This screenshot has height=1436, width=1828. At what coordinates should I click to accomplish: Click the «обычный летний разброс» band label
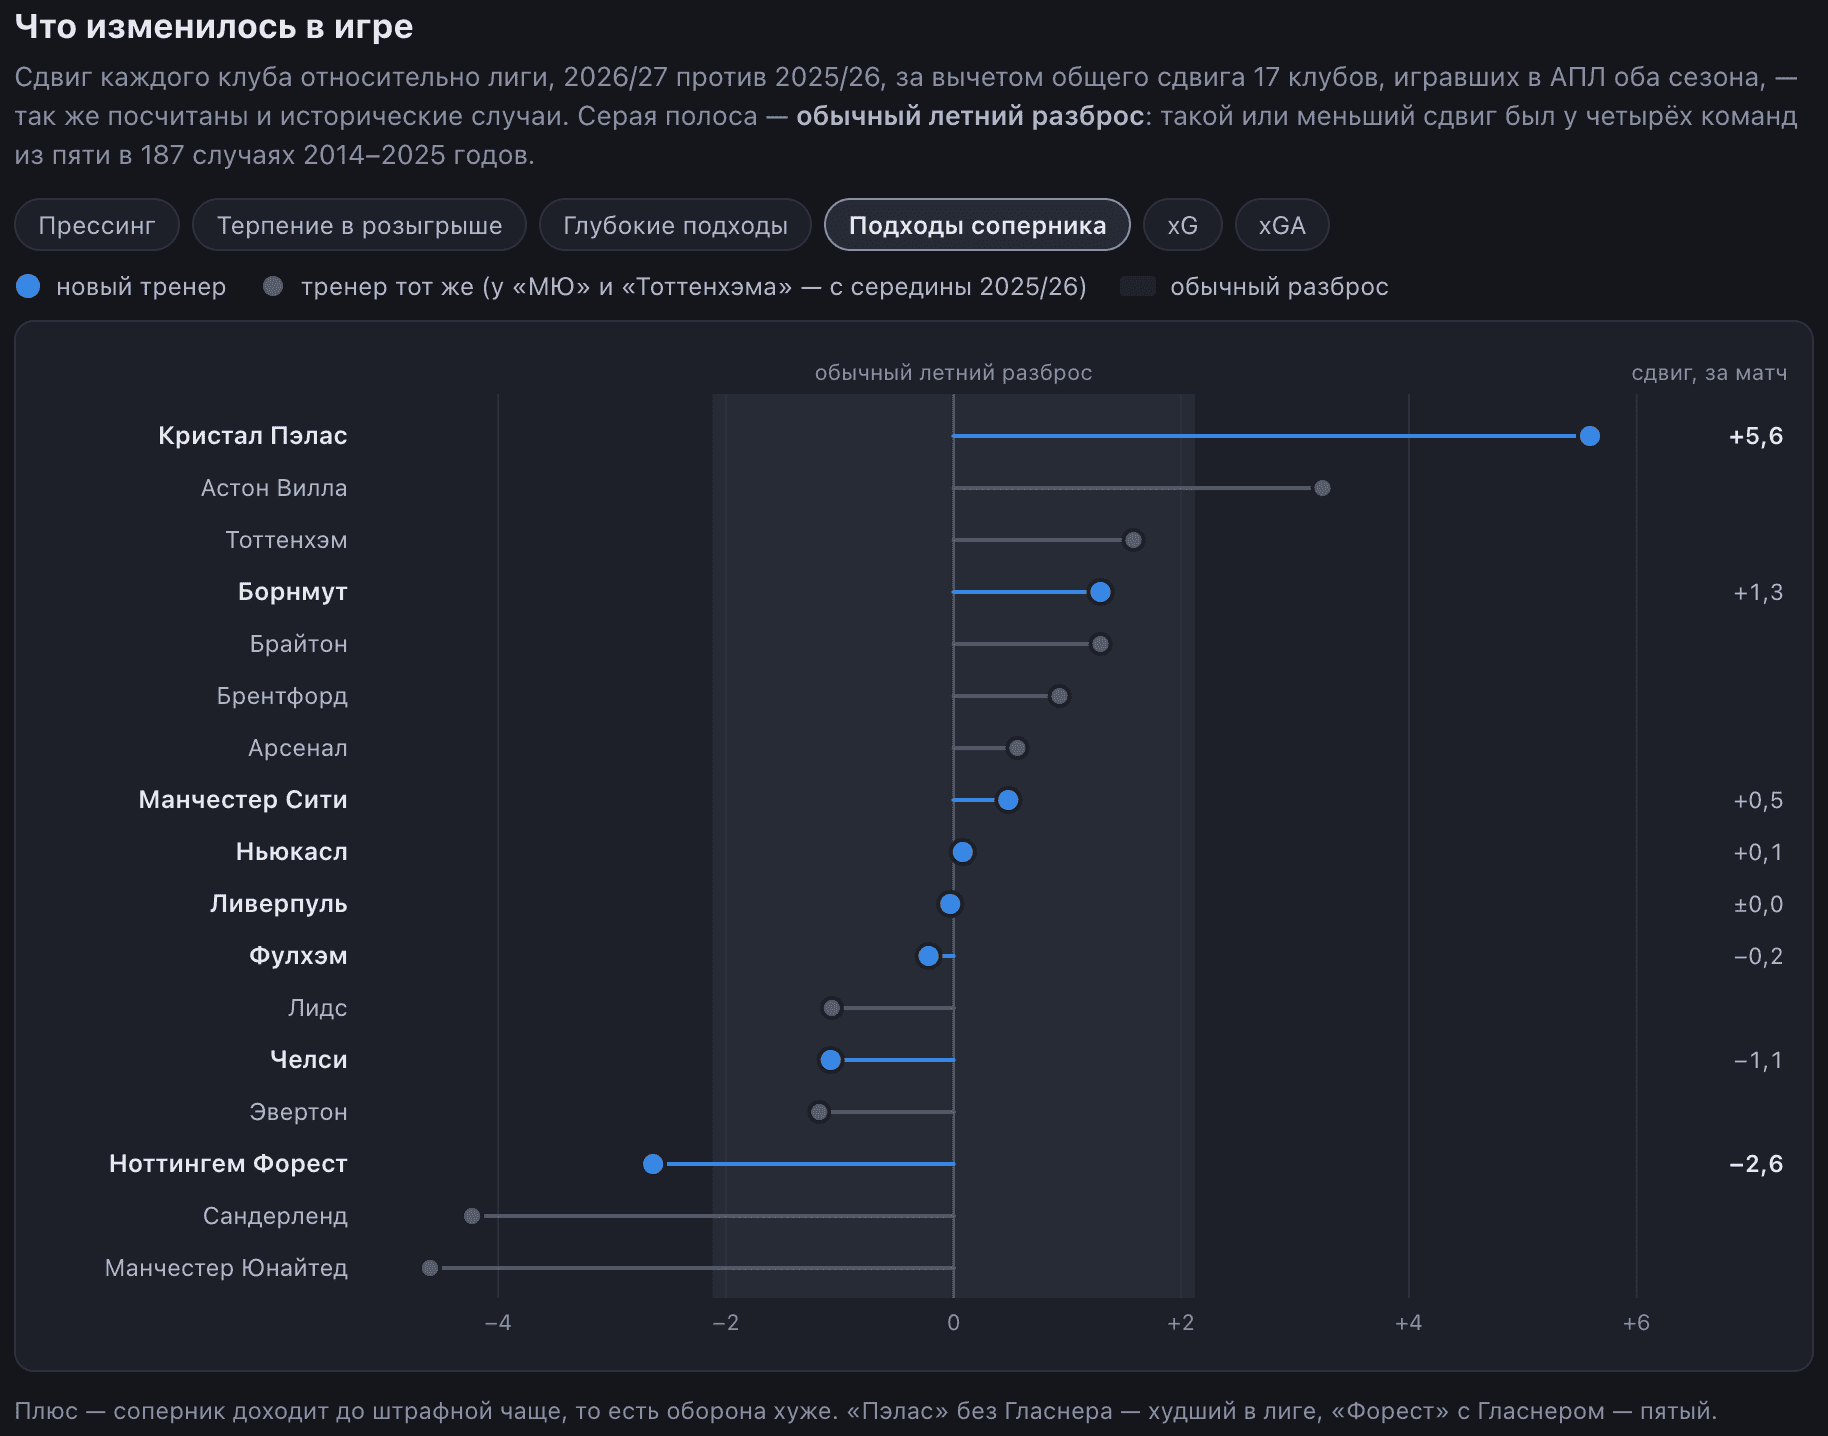pos(953,373)
